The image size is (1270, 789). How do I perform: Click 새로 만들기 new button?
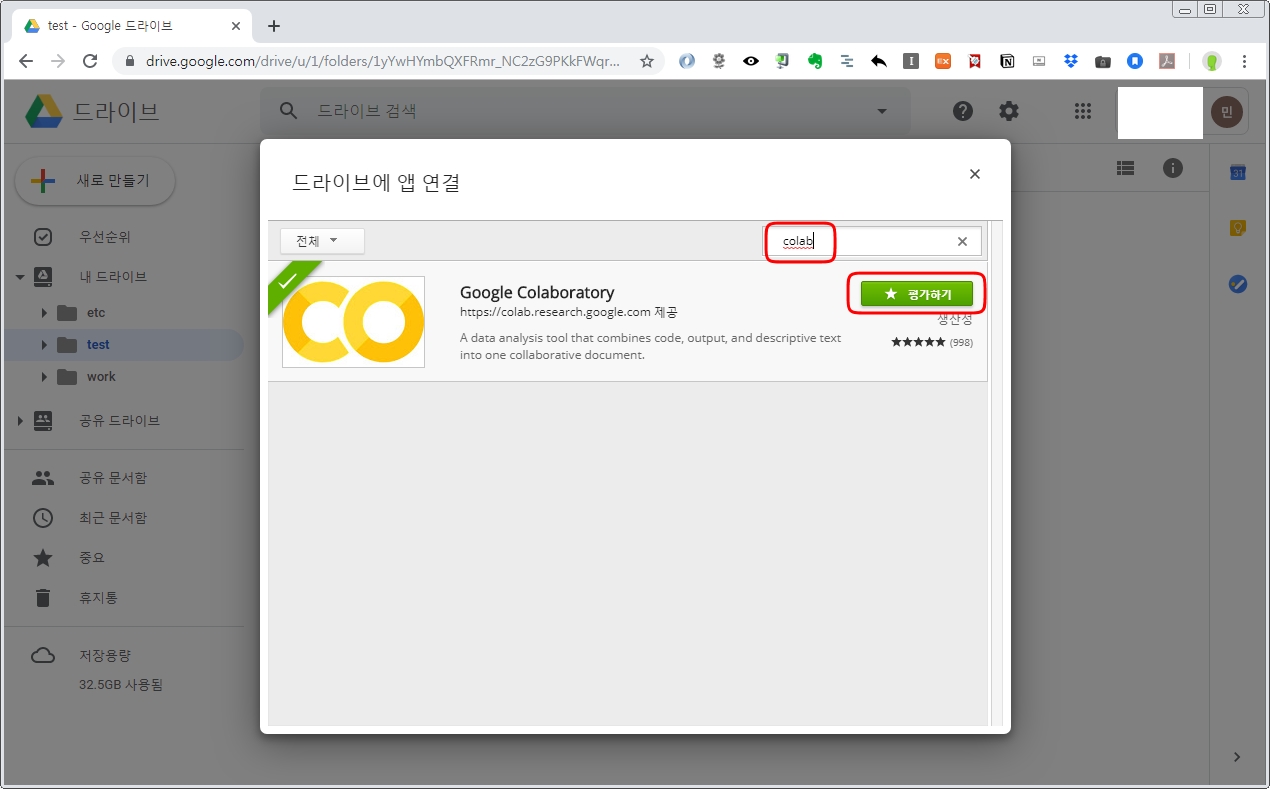point(95,181)
